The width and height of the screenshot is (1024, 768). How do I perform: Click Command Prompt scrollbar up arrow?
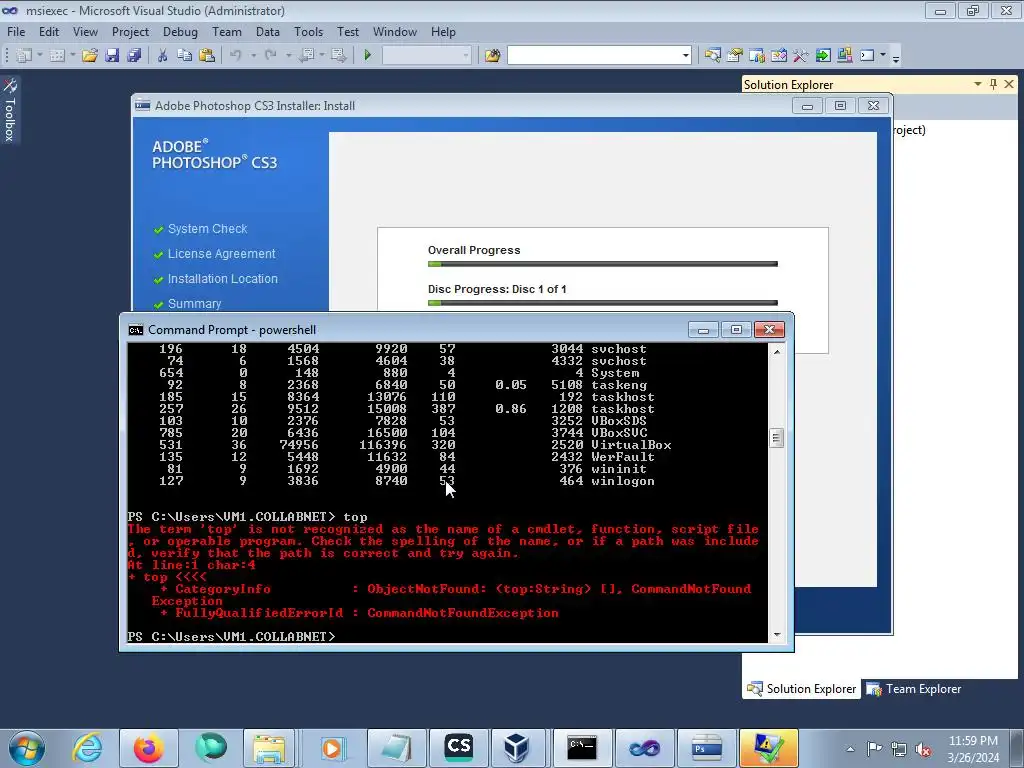[x=776, y=352]
